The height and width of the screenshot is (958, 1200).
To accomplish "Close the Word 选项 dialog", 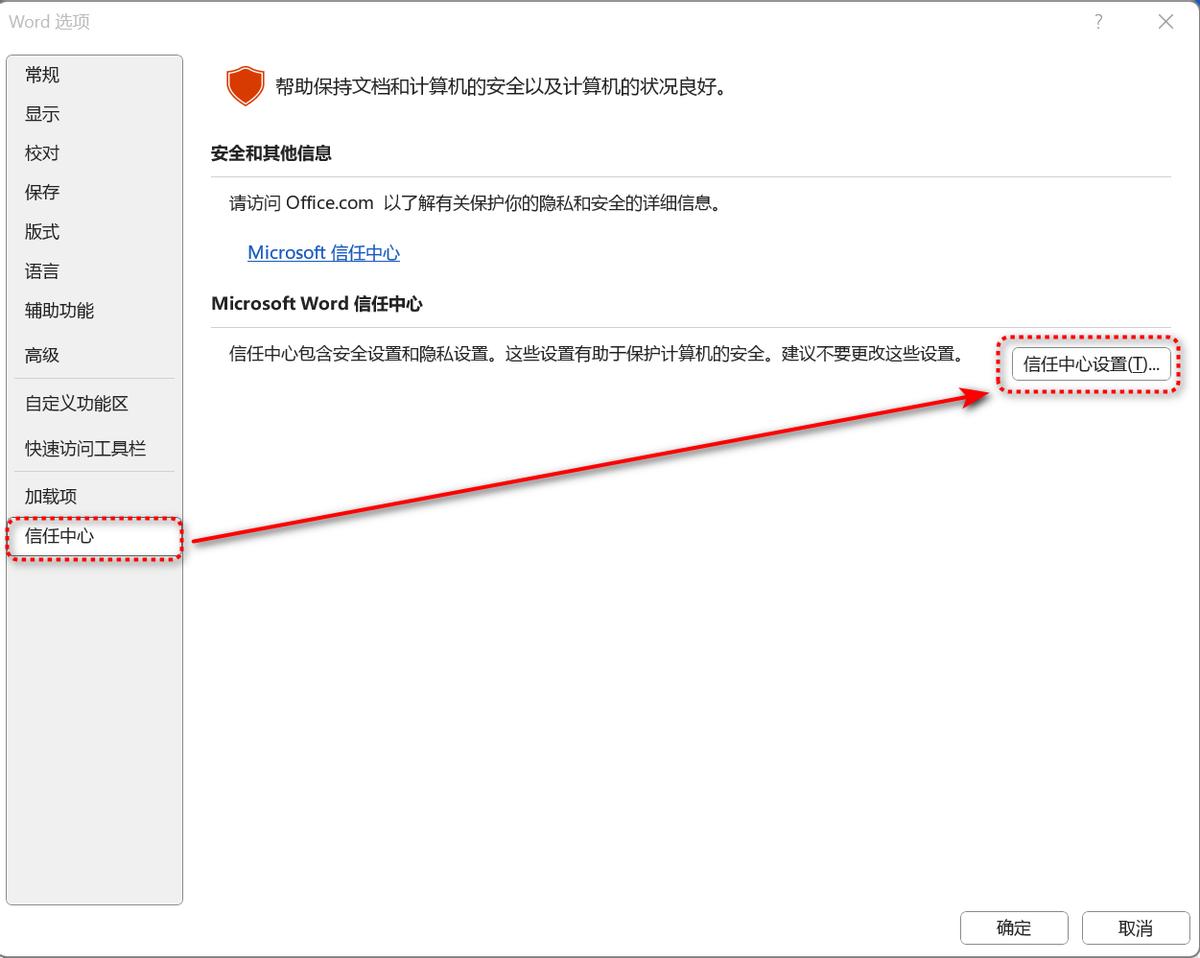I will tap(1165, 22).
